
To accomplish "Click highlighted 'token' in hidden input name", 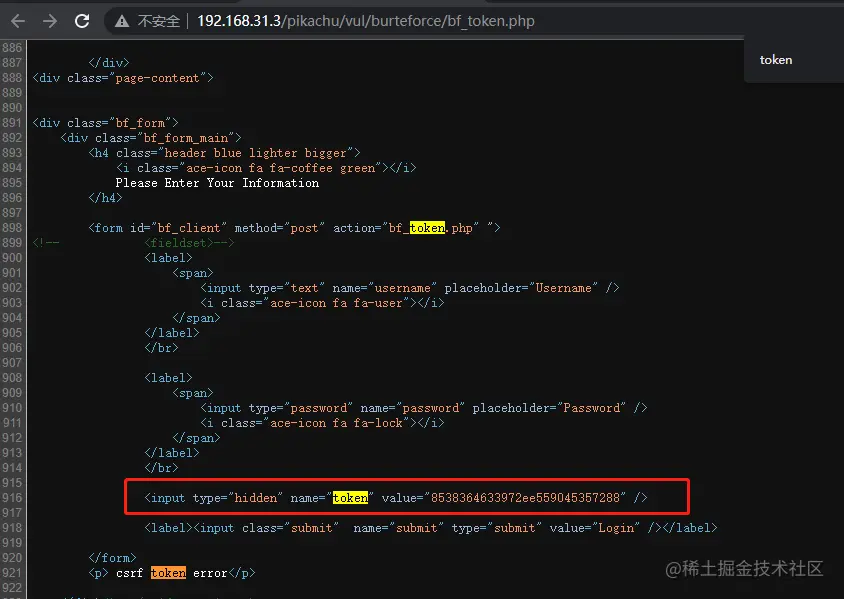I will point(350,498).
